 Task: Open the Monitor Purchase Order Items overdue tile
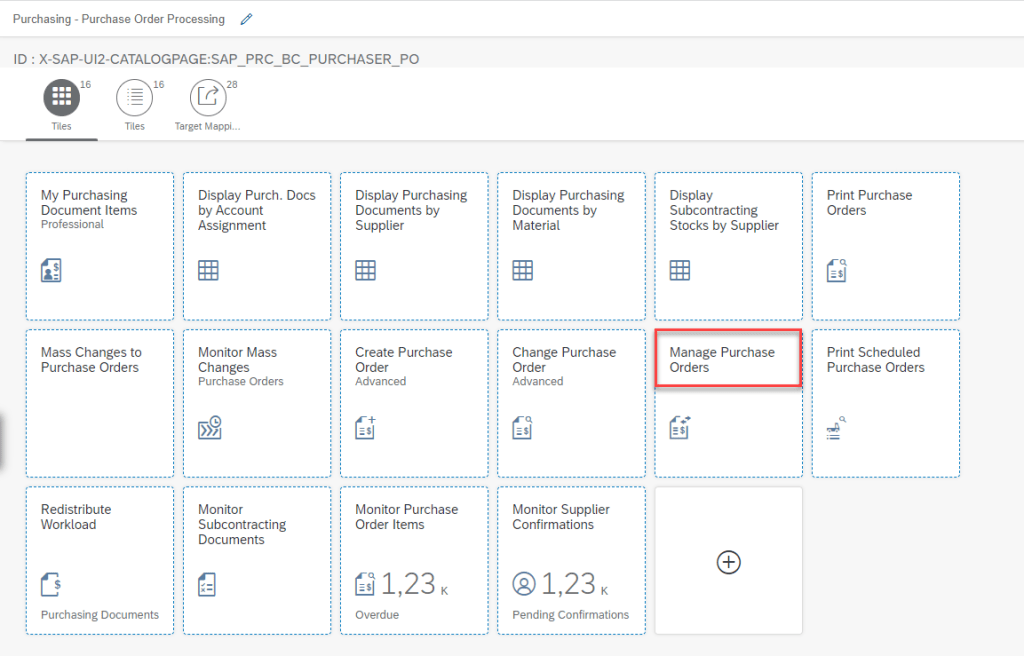pyautogui.click(x=414, y=560)
